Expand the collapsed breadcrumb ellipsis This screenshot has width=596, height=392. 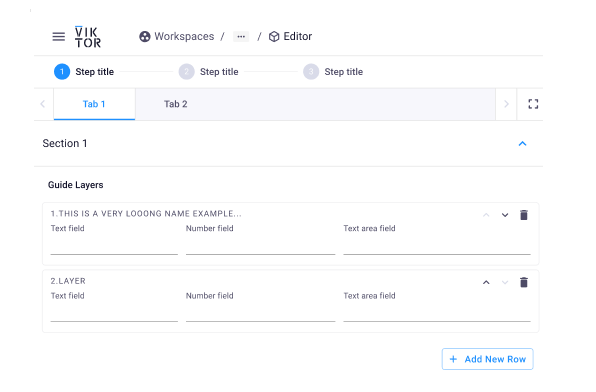(241, 37)
